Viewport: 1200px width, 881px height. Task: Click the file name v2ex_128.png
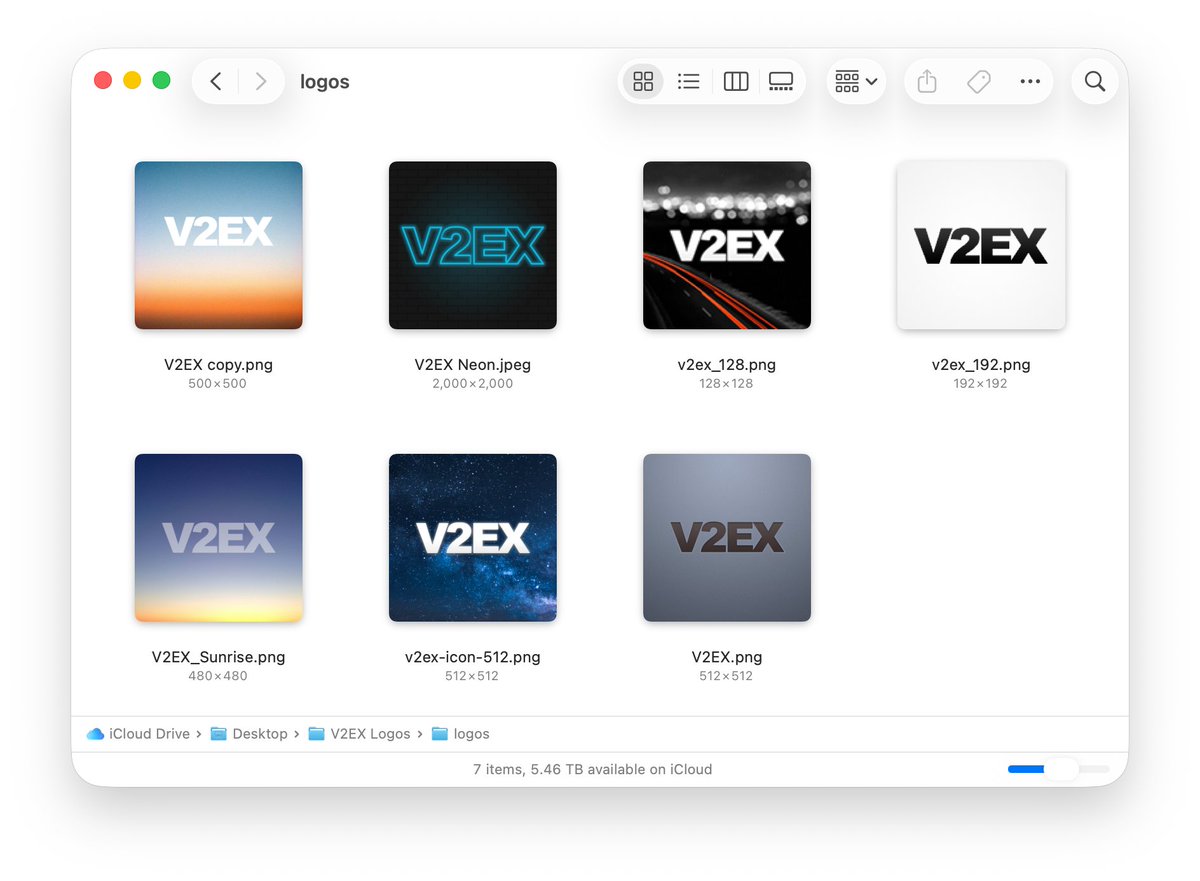point(727,365)
